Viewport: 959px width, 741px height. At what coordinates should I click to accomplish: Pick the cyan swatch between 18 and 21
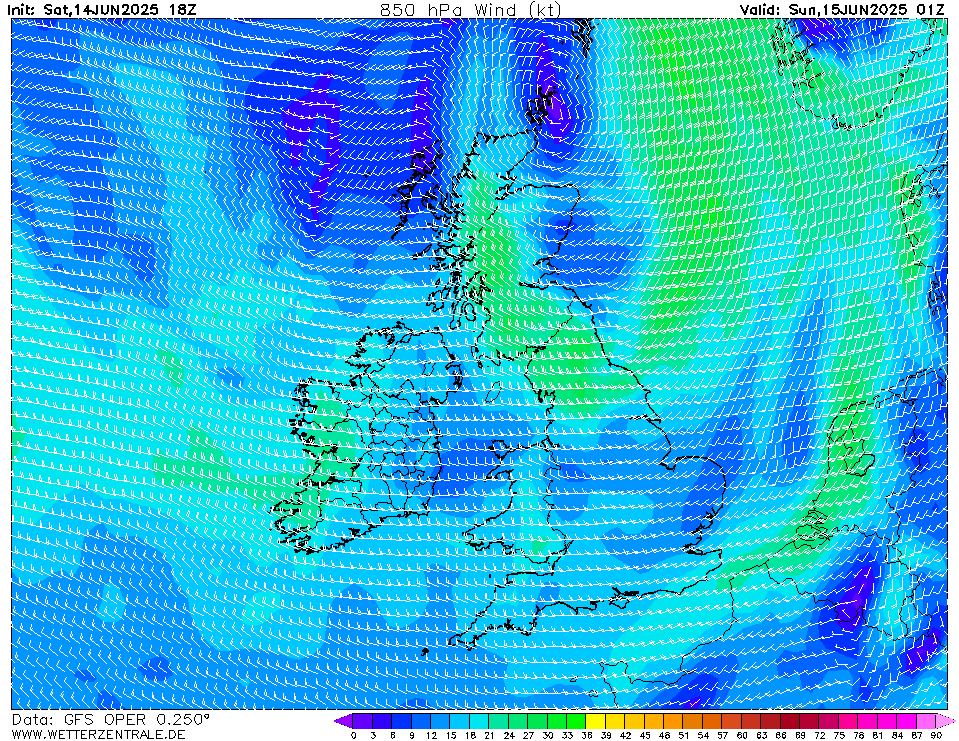coord(480,721)
